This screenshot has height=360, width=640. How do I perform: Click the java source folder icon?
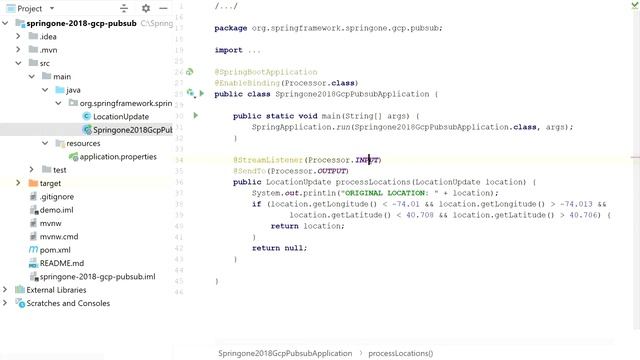[x=60, y=90]
